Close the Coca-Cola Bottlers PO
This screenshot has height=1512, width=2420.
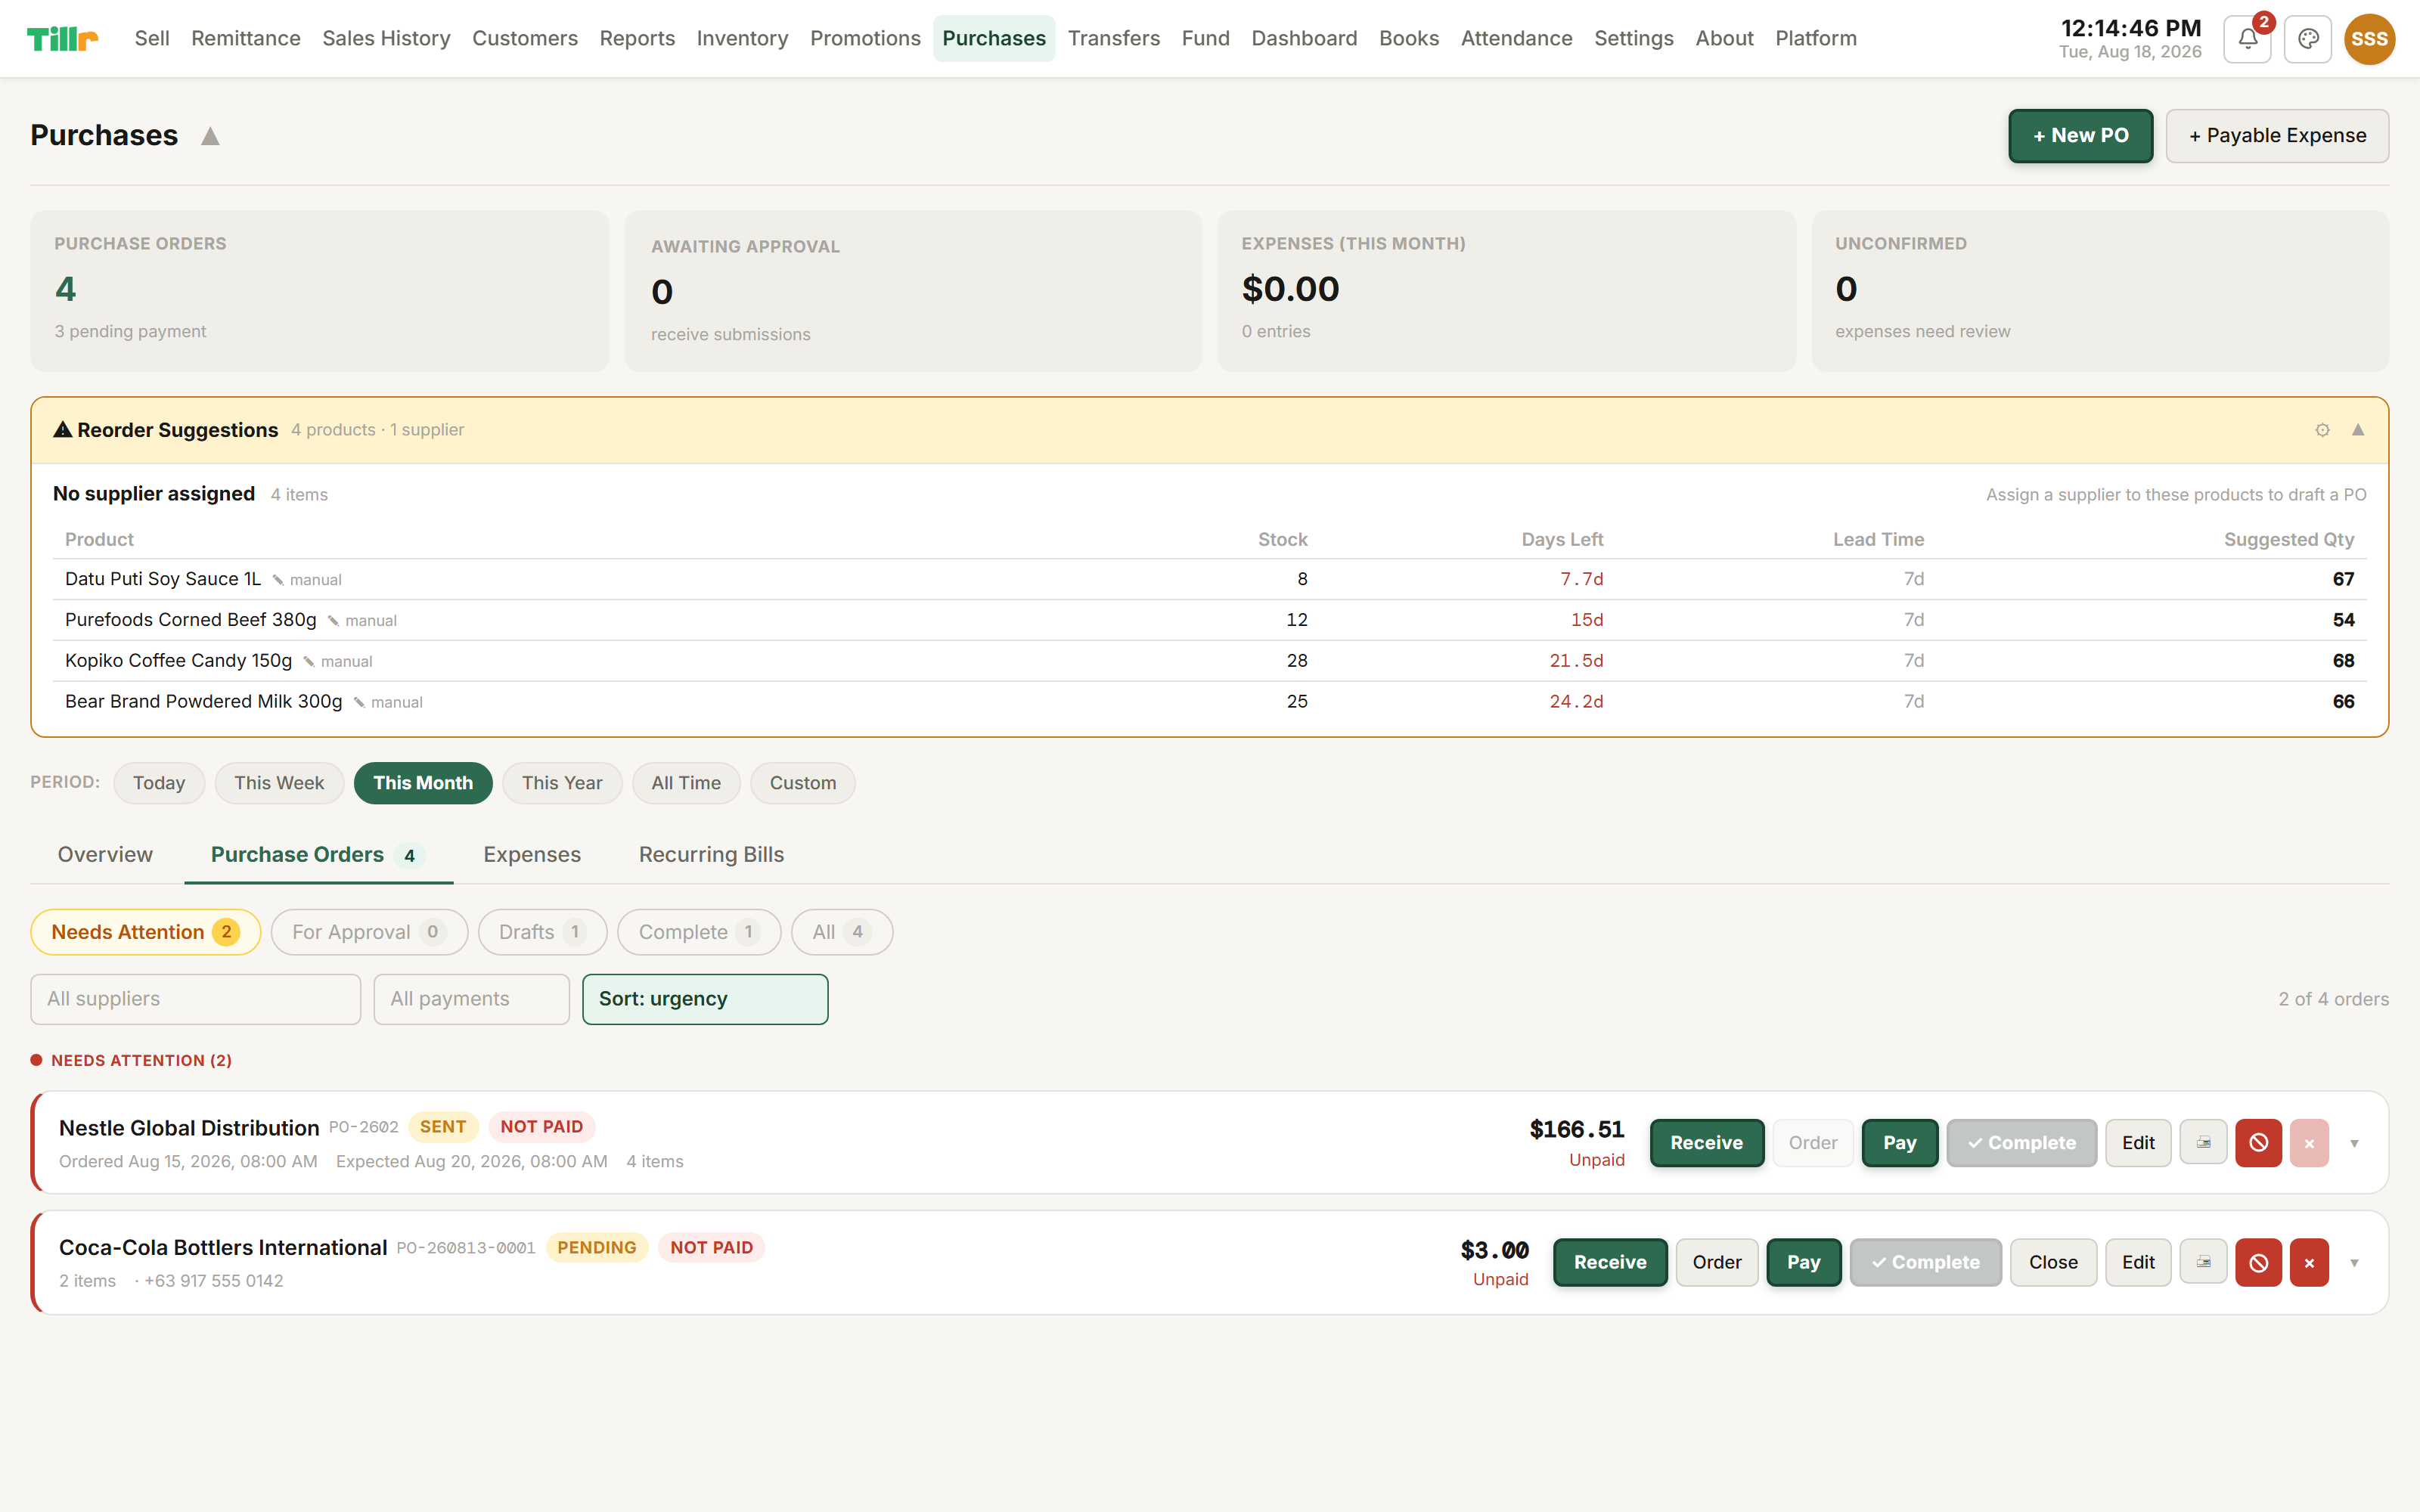[x=2053, y=1263]
